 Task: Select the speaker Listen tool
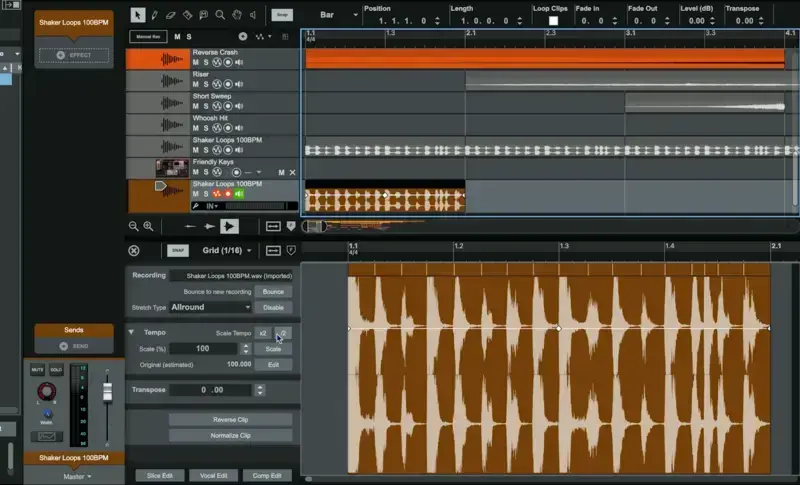253,15
